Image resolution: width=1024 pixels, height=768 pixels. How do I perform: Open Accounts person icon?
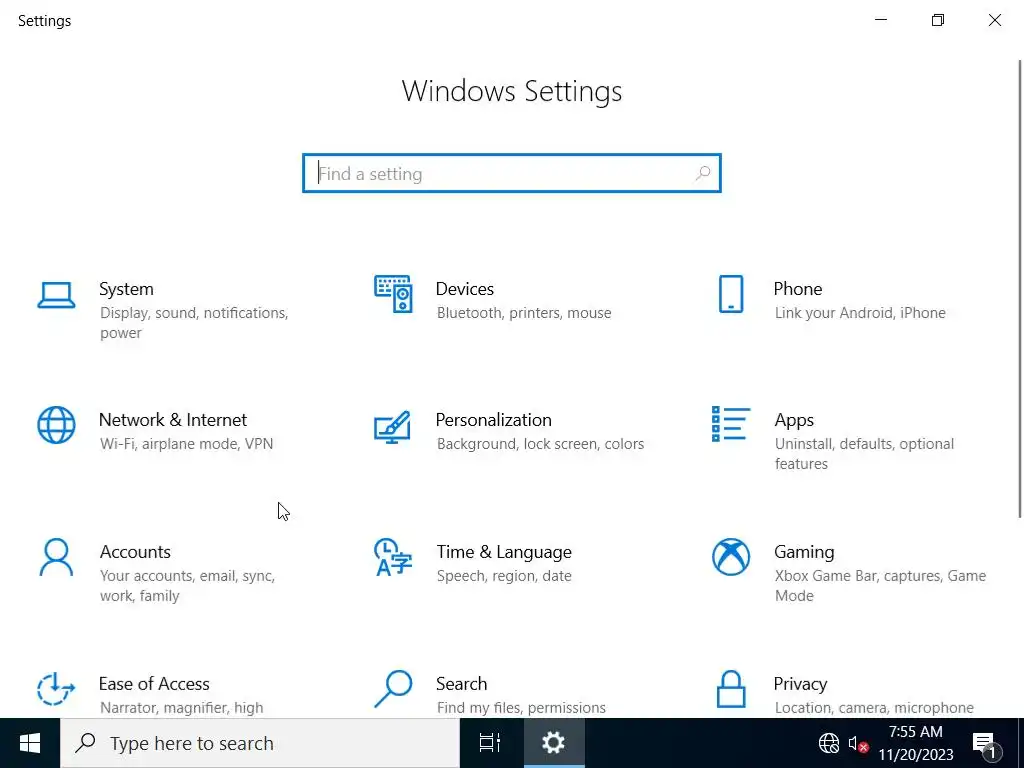pyautogui.click(x=56, y=557)
